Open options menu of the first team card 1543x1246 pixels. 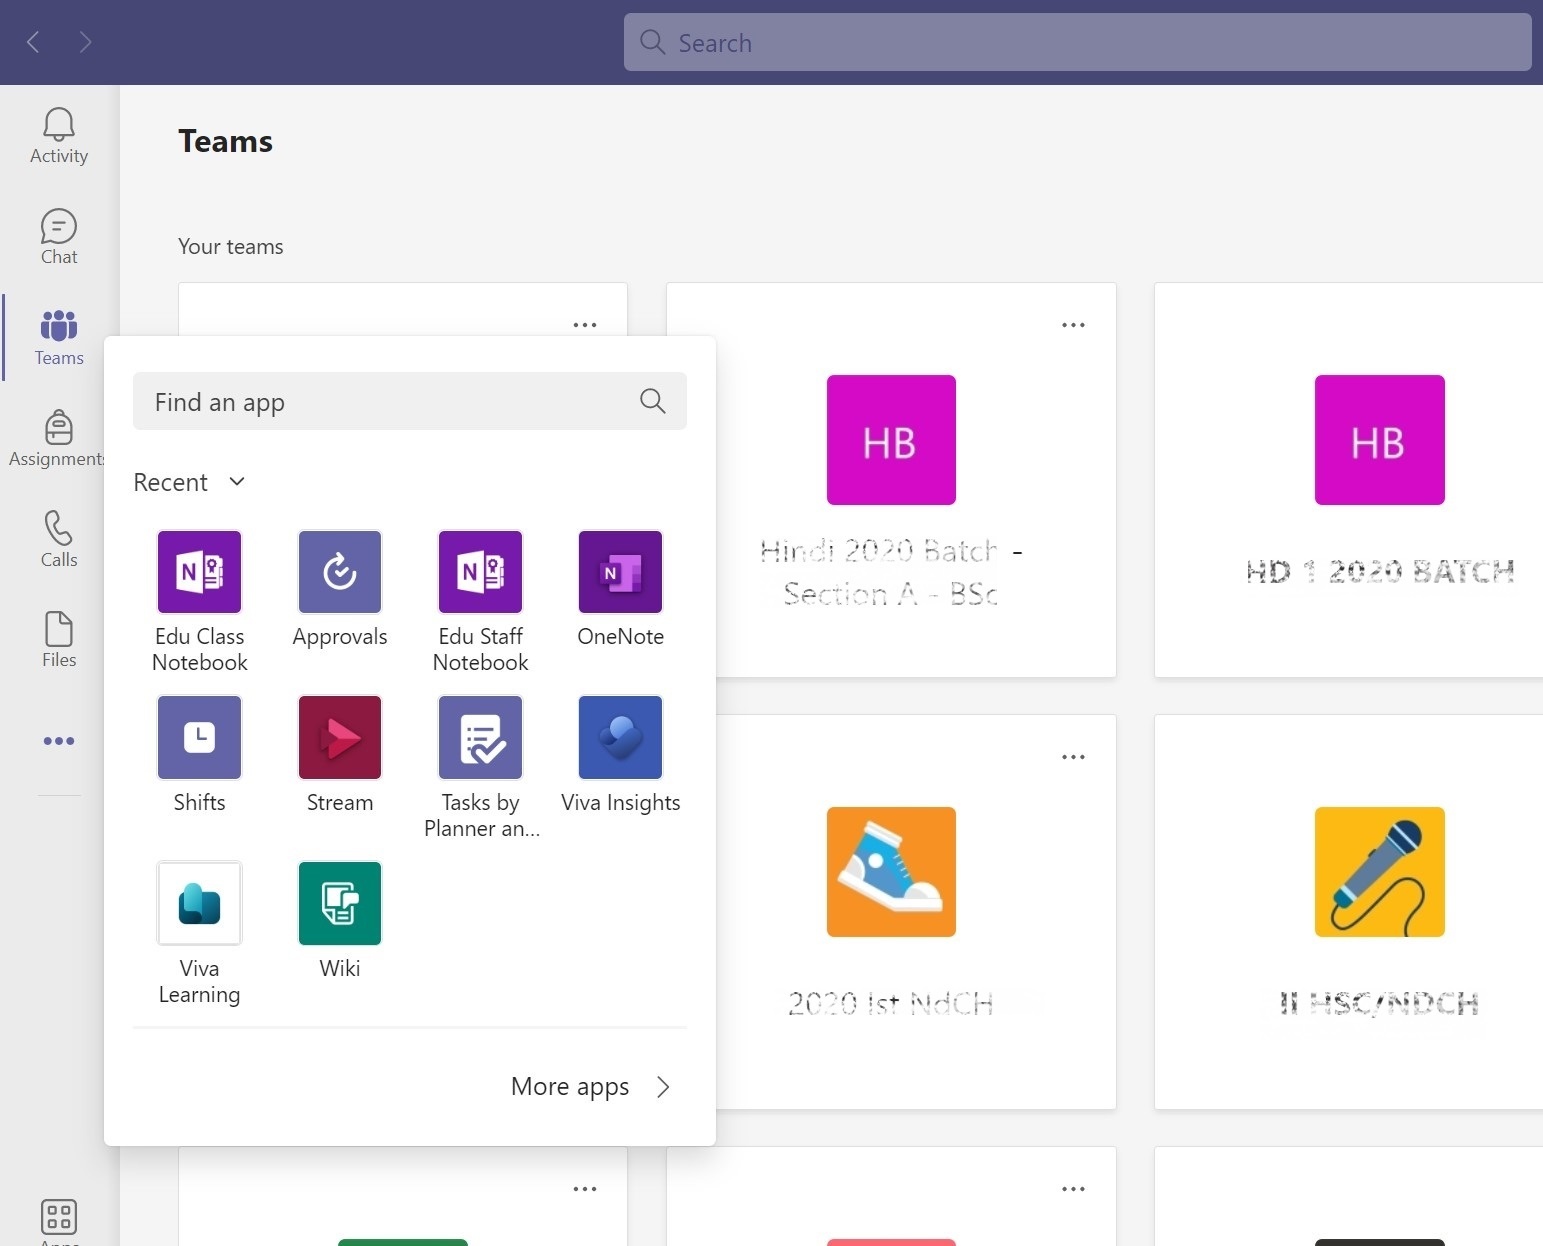click(585, 325)
